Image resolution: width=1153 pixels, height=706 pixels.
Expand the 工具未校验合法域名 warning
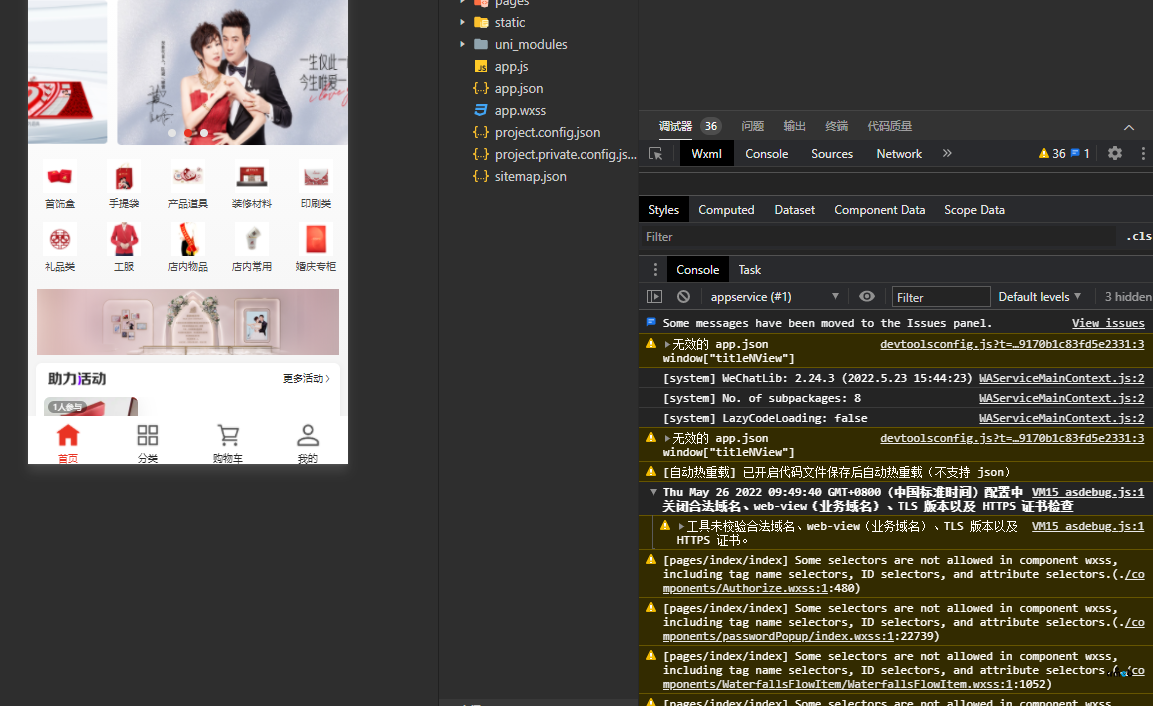tap(682, 527)
